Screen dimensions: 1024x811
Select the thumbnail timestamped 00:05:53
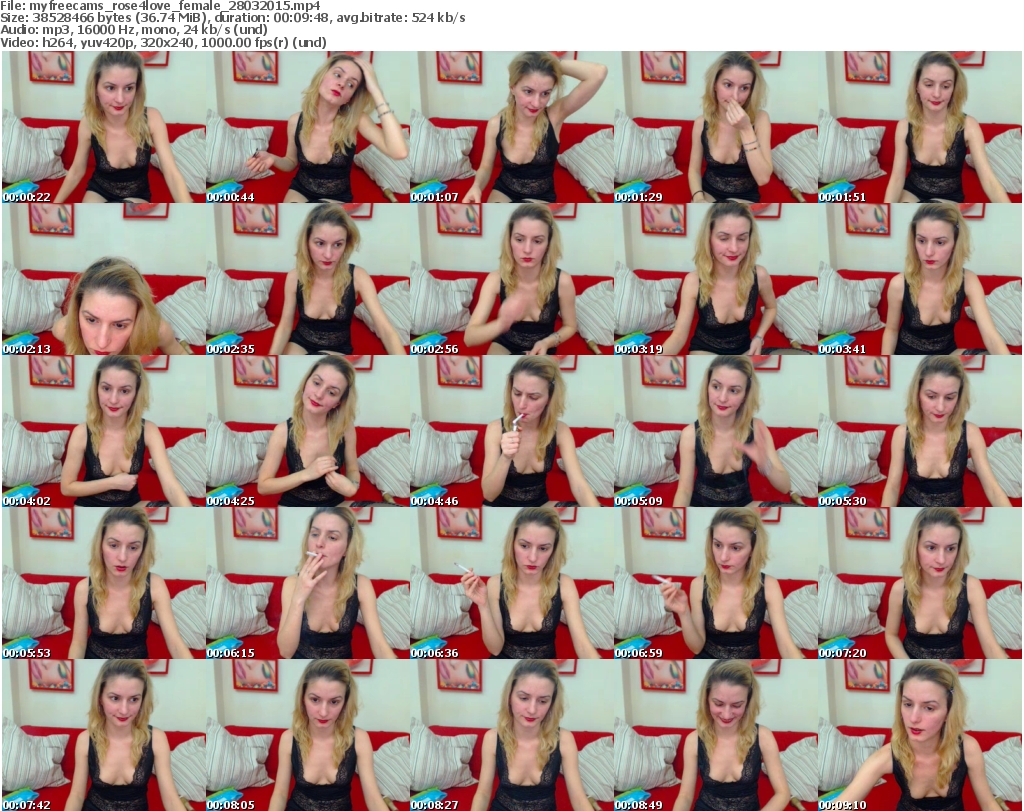[104, 583]
